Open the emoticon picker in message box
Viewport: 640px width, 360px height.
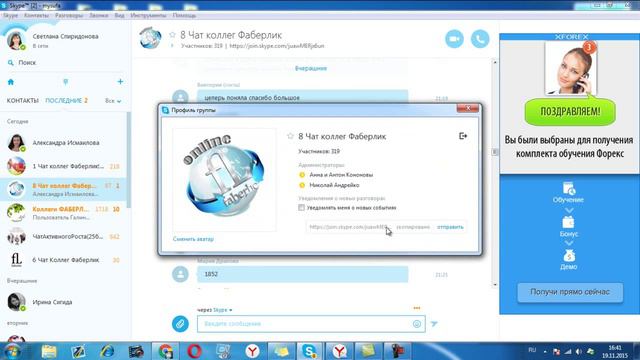point(417,324)
